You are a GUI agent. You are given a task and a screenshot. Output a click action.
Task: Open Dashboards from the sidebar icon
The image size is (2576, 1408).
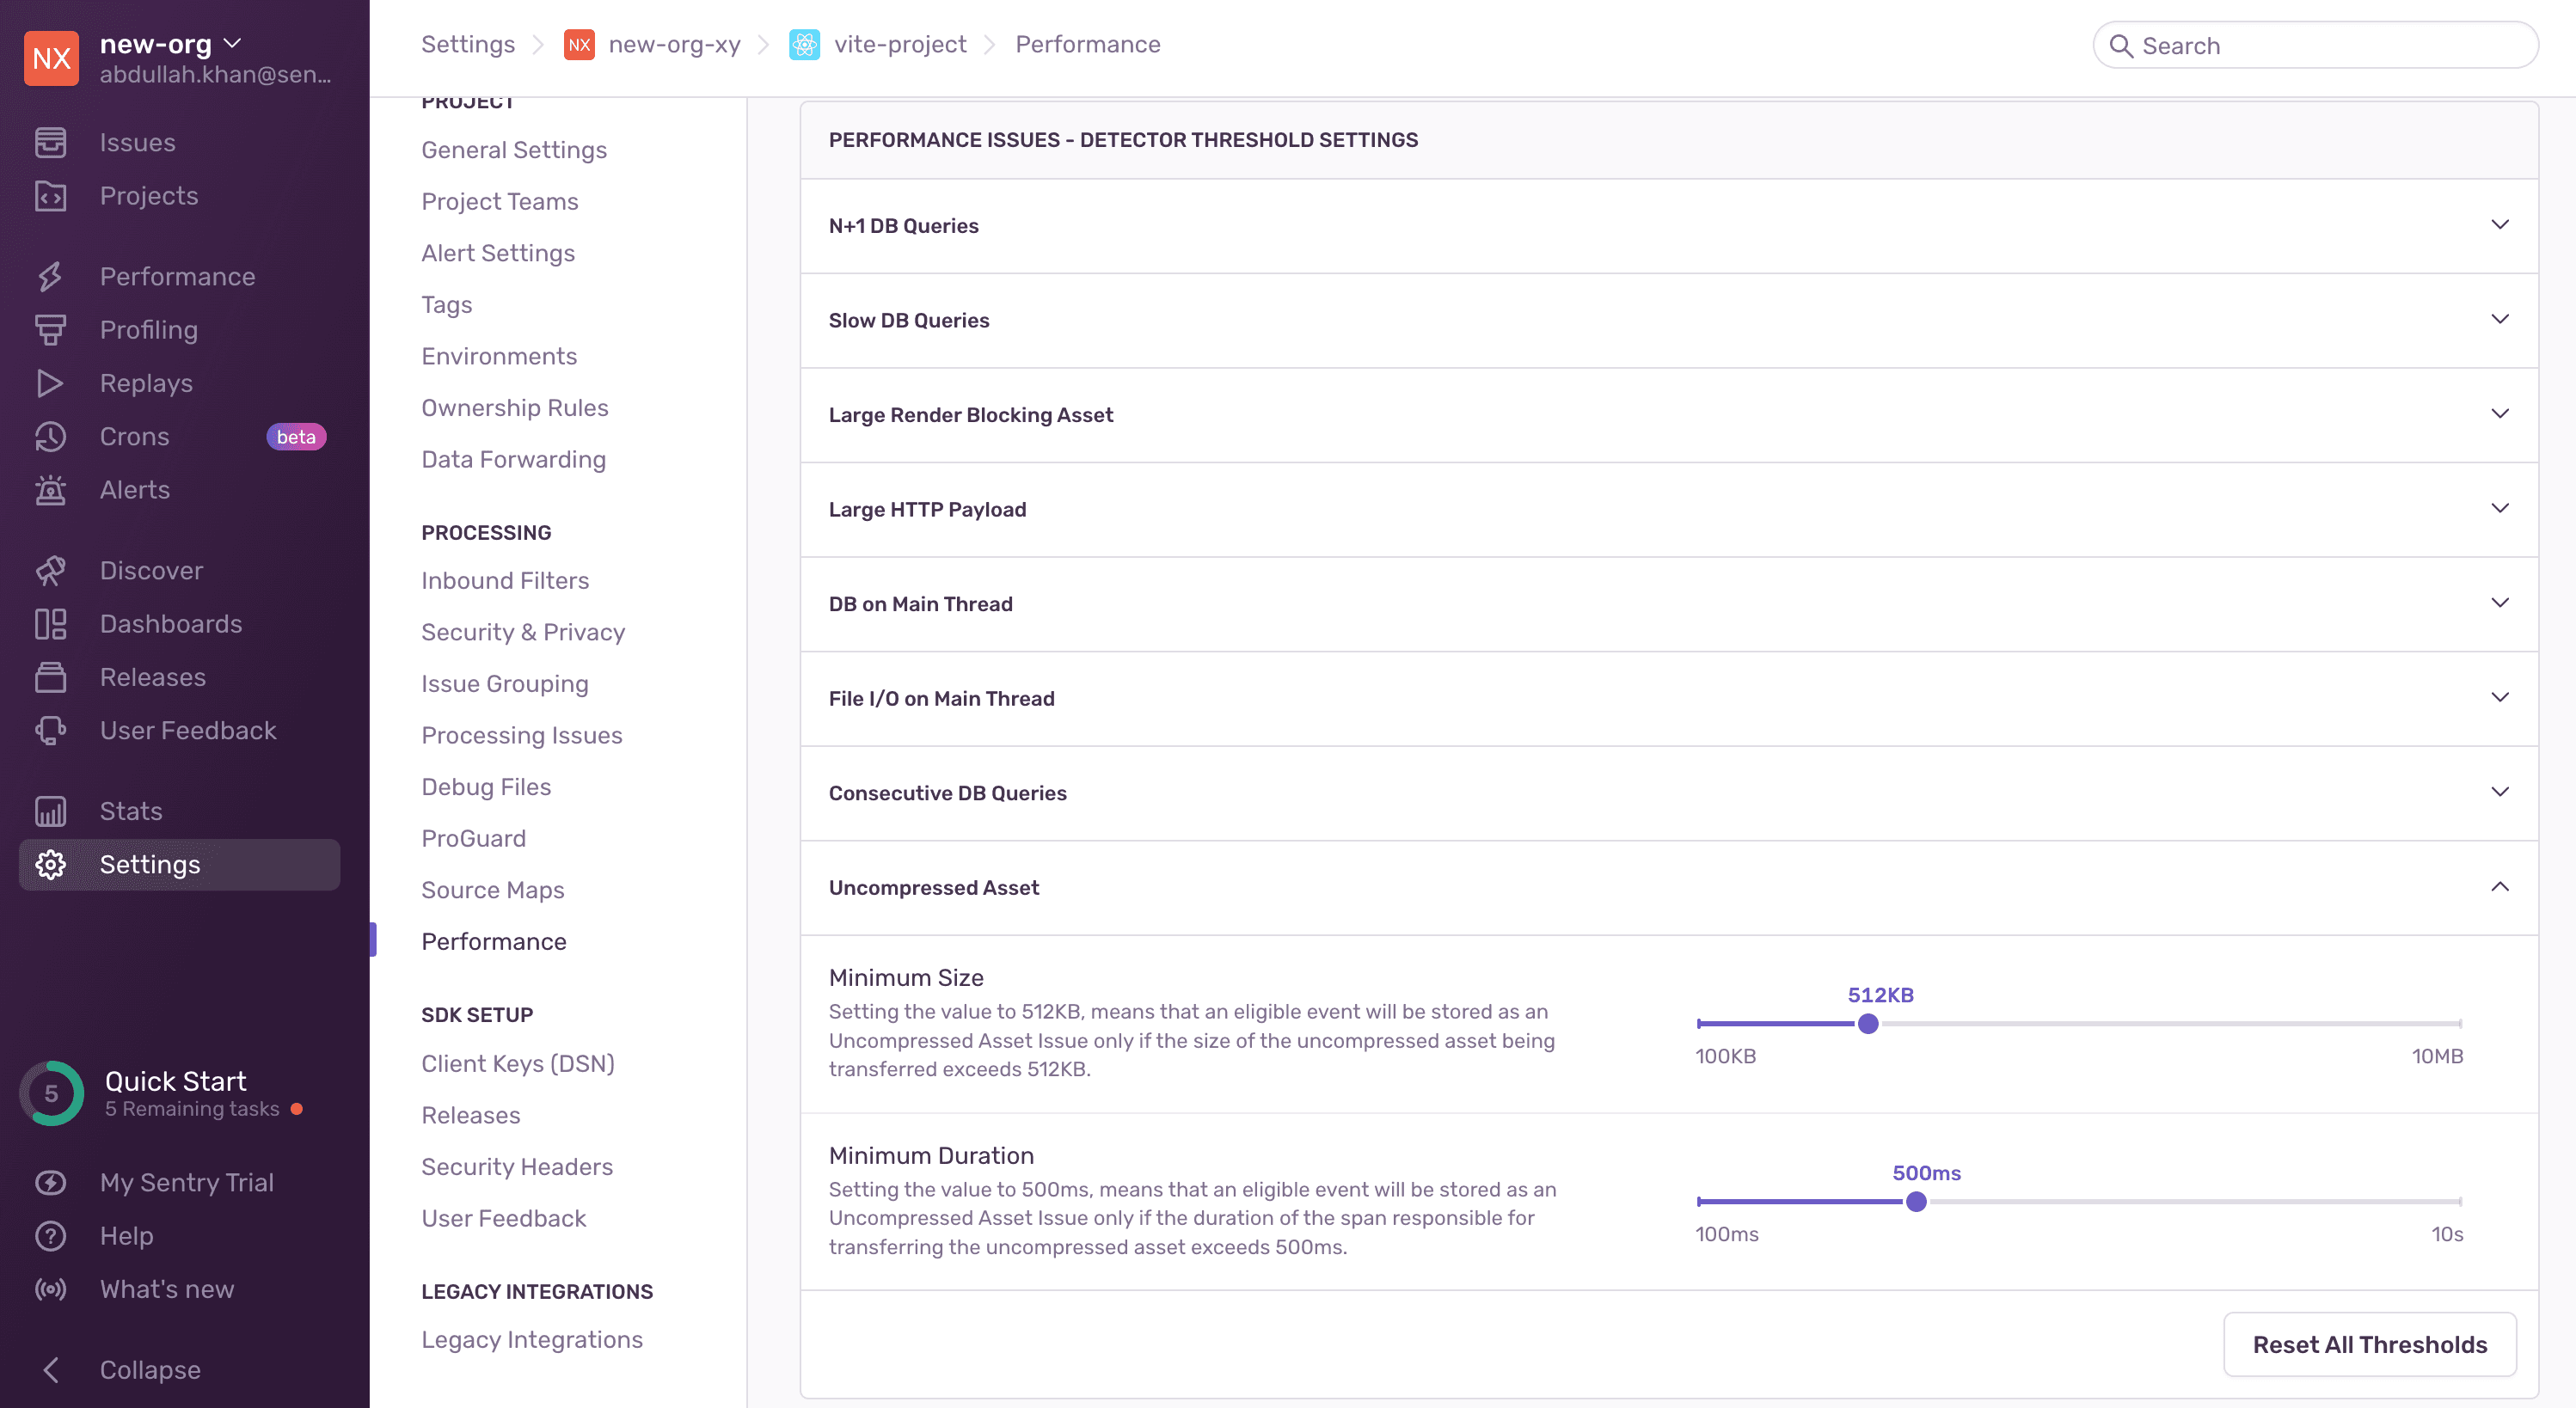[51, 623]
